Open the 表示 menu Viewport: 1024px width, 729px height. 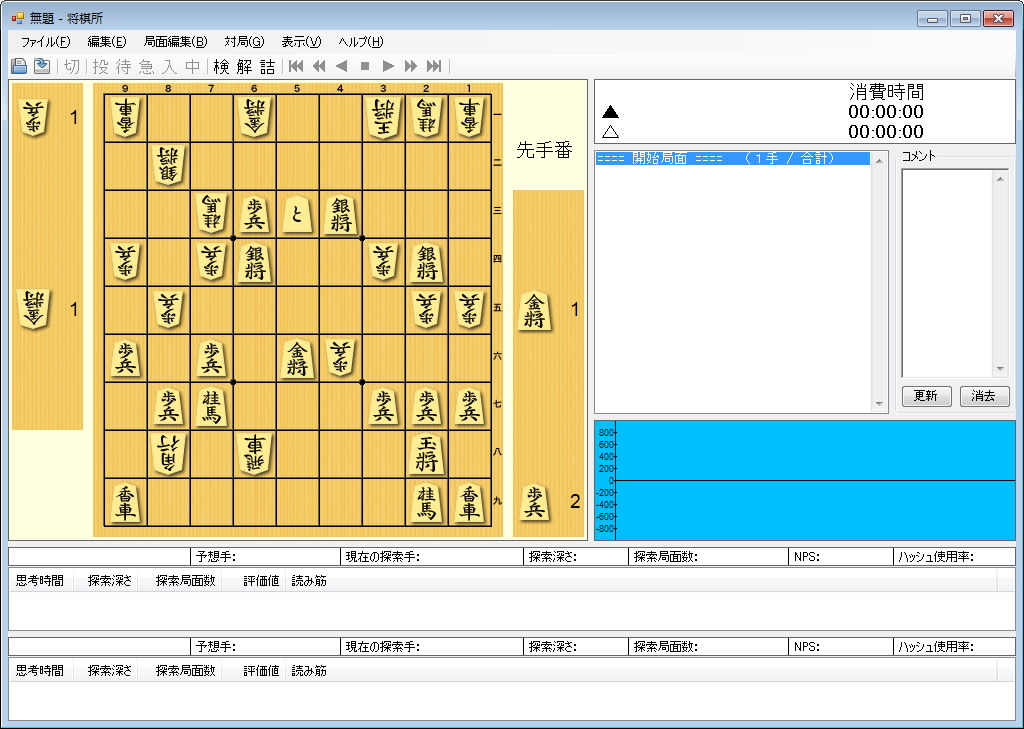[301, 41]
